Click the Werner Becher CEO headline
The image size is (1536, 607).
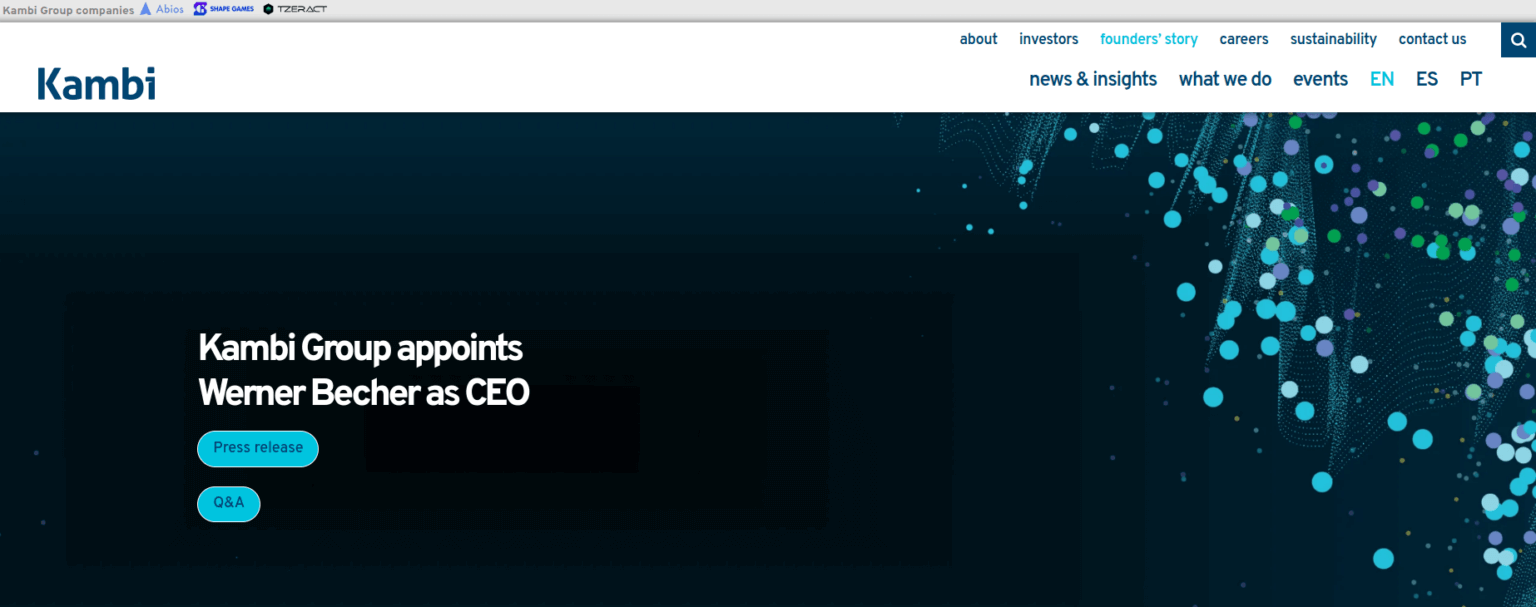point(363,370)
